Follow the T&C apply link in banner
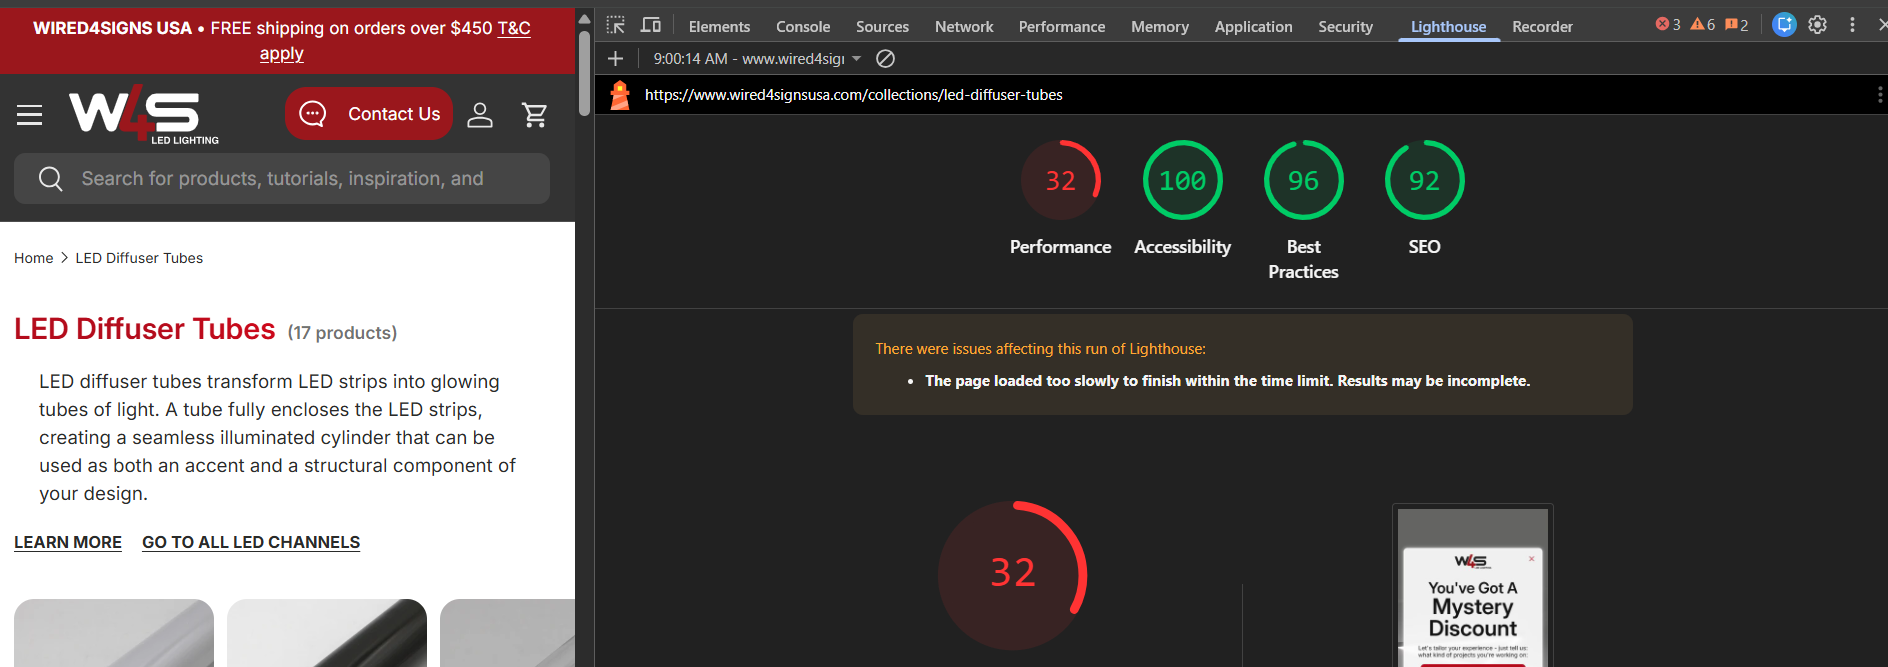1888x667 pixels. [x=514, y=28]
